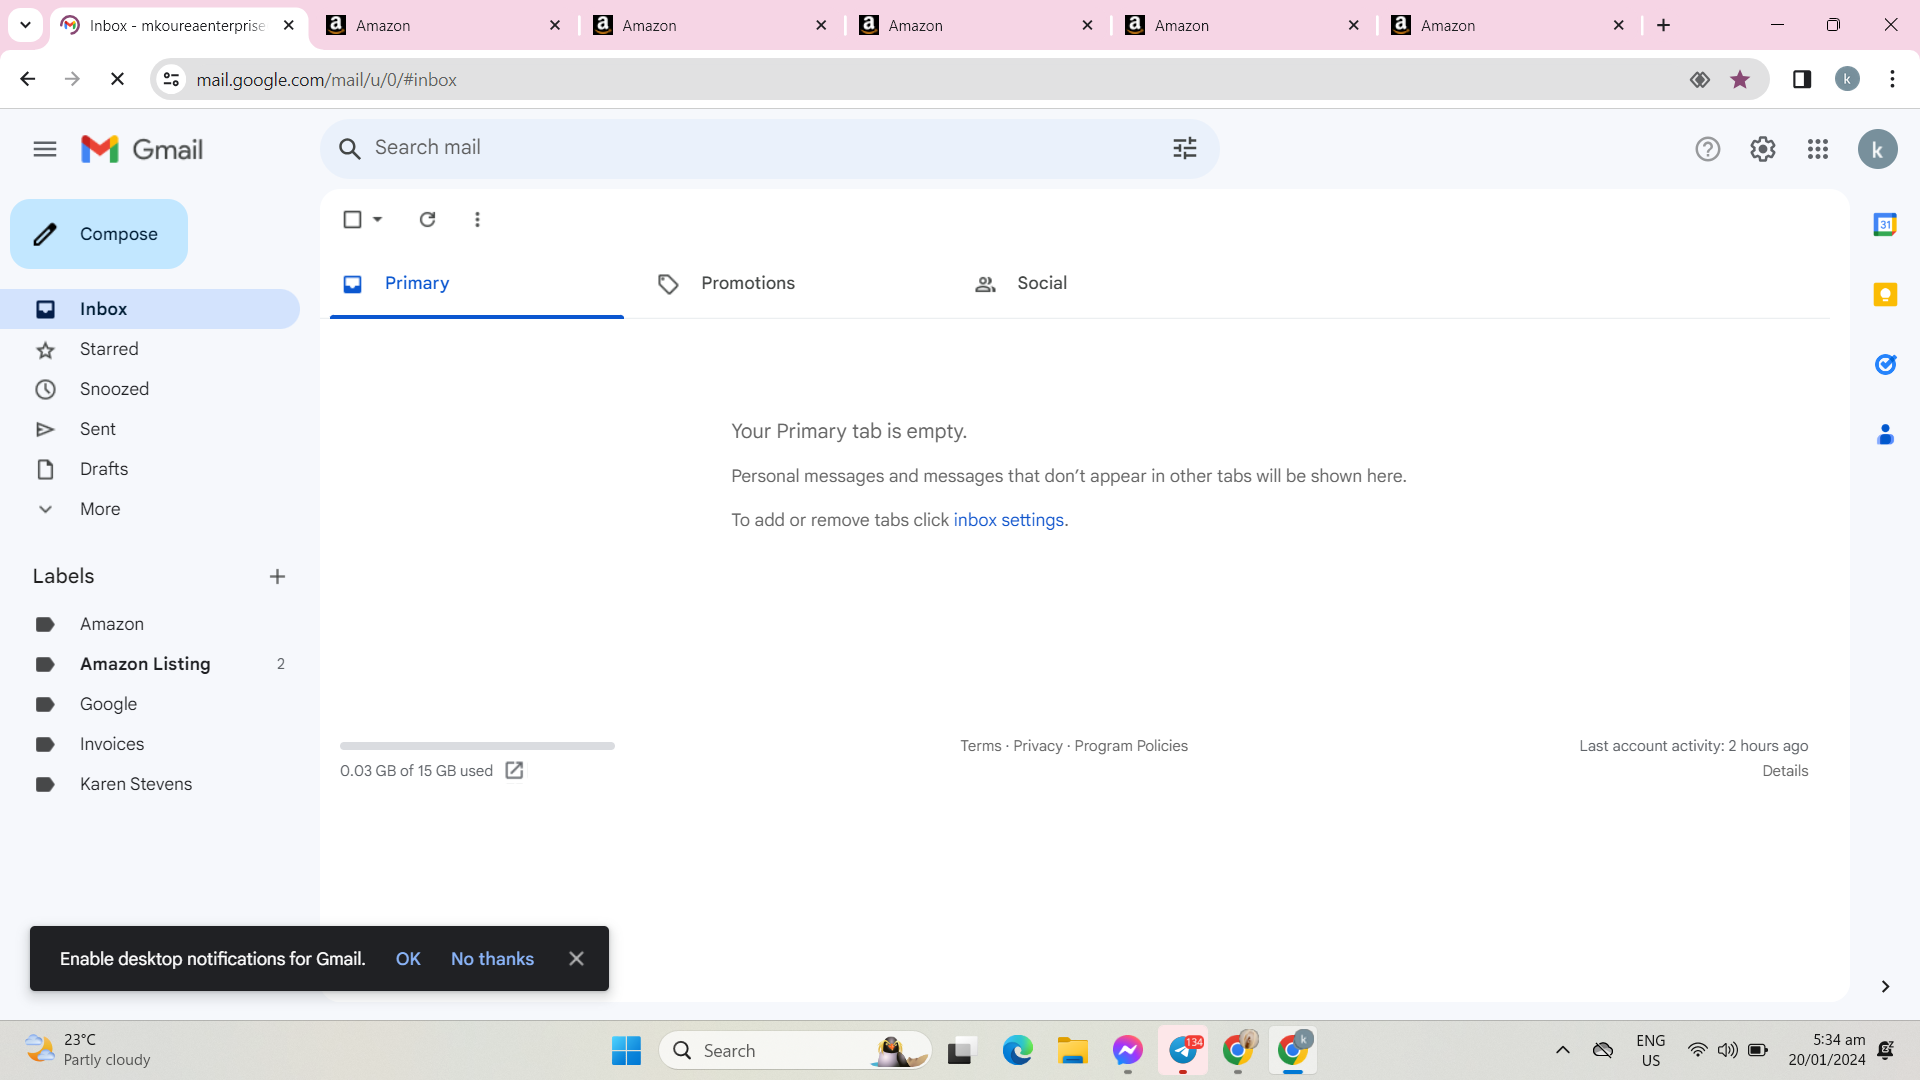Image resolution: width=1920 pixels, height=1080 pixels.
Task: Open the Amazon Listing label
Action: 150,664
